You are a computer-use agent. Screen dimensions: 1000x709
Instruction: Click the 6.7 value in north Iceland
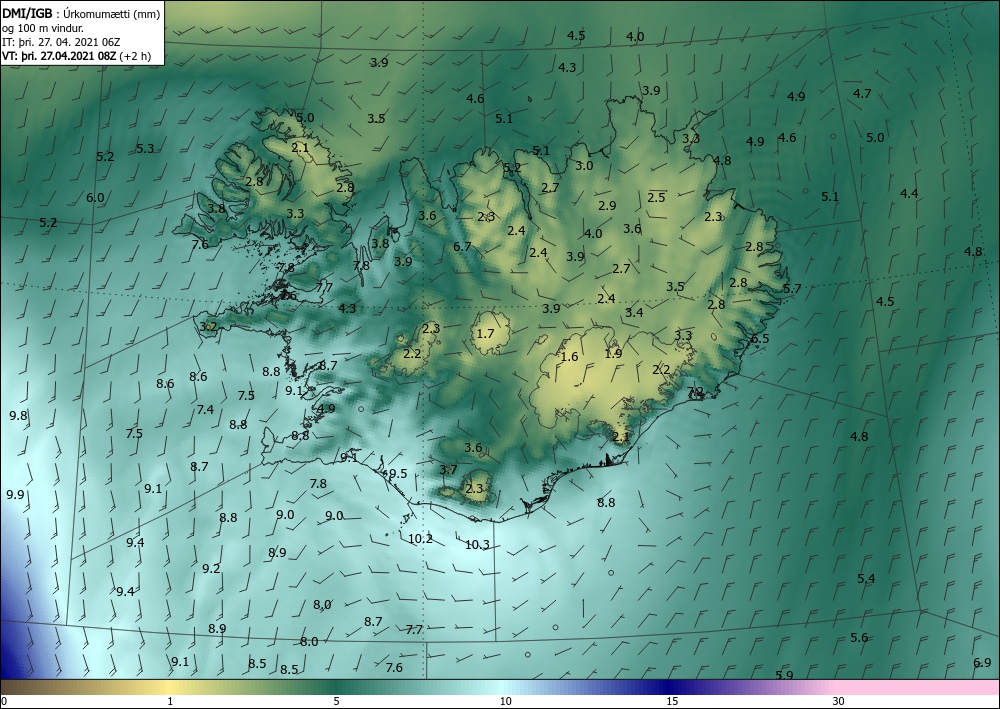tap(462, 246)
